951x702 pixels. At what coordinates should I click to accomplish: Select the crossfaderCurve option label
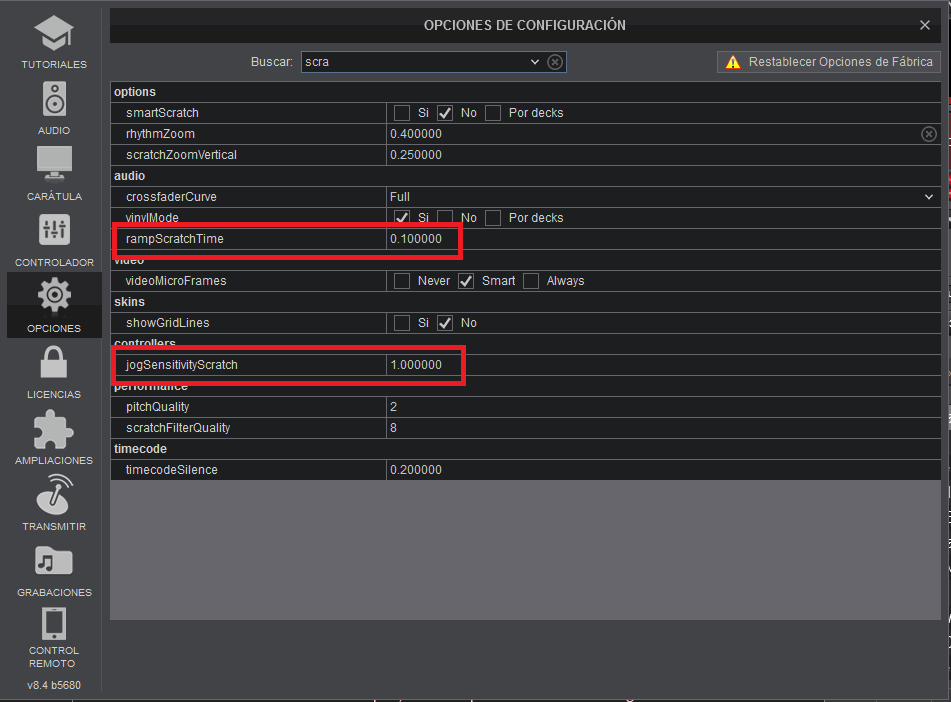[171, 197]
